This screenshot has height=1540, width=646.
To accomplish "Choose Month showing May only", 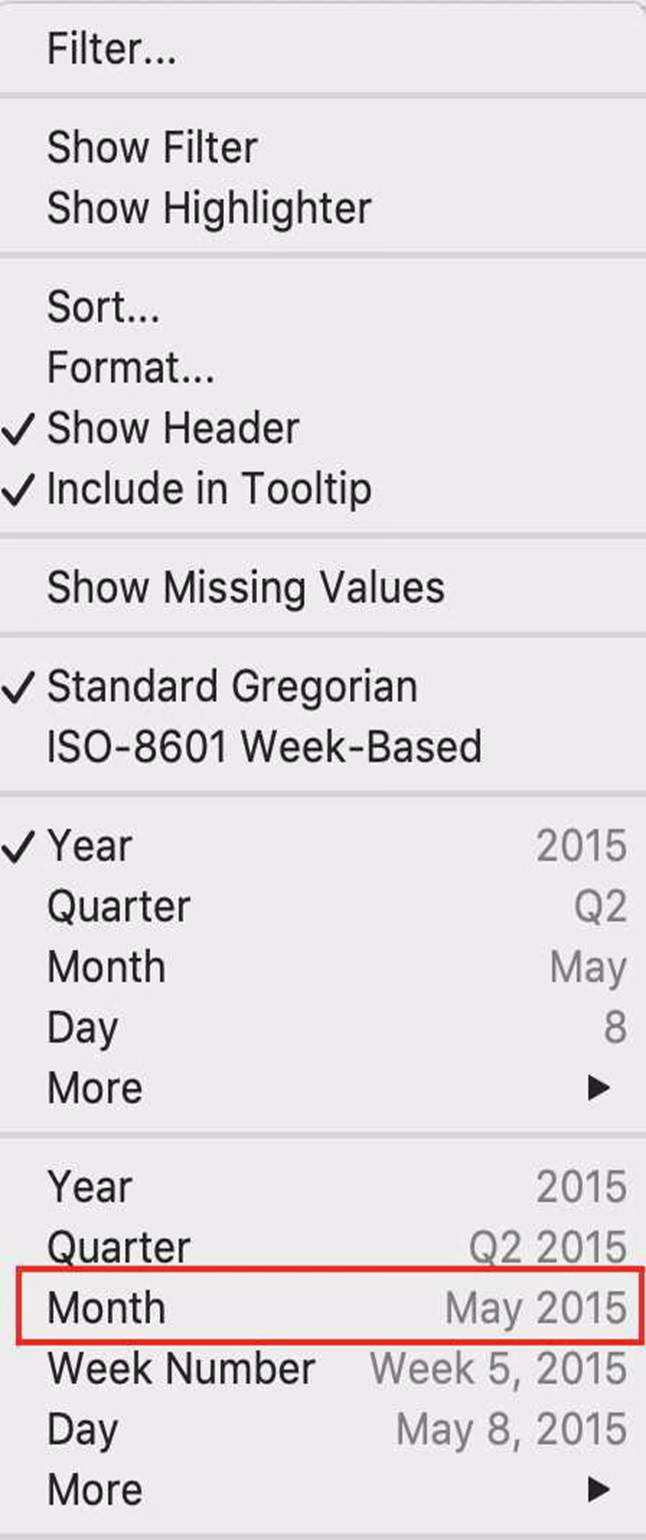I will [106, 967].
